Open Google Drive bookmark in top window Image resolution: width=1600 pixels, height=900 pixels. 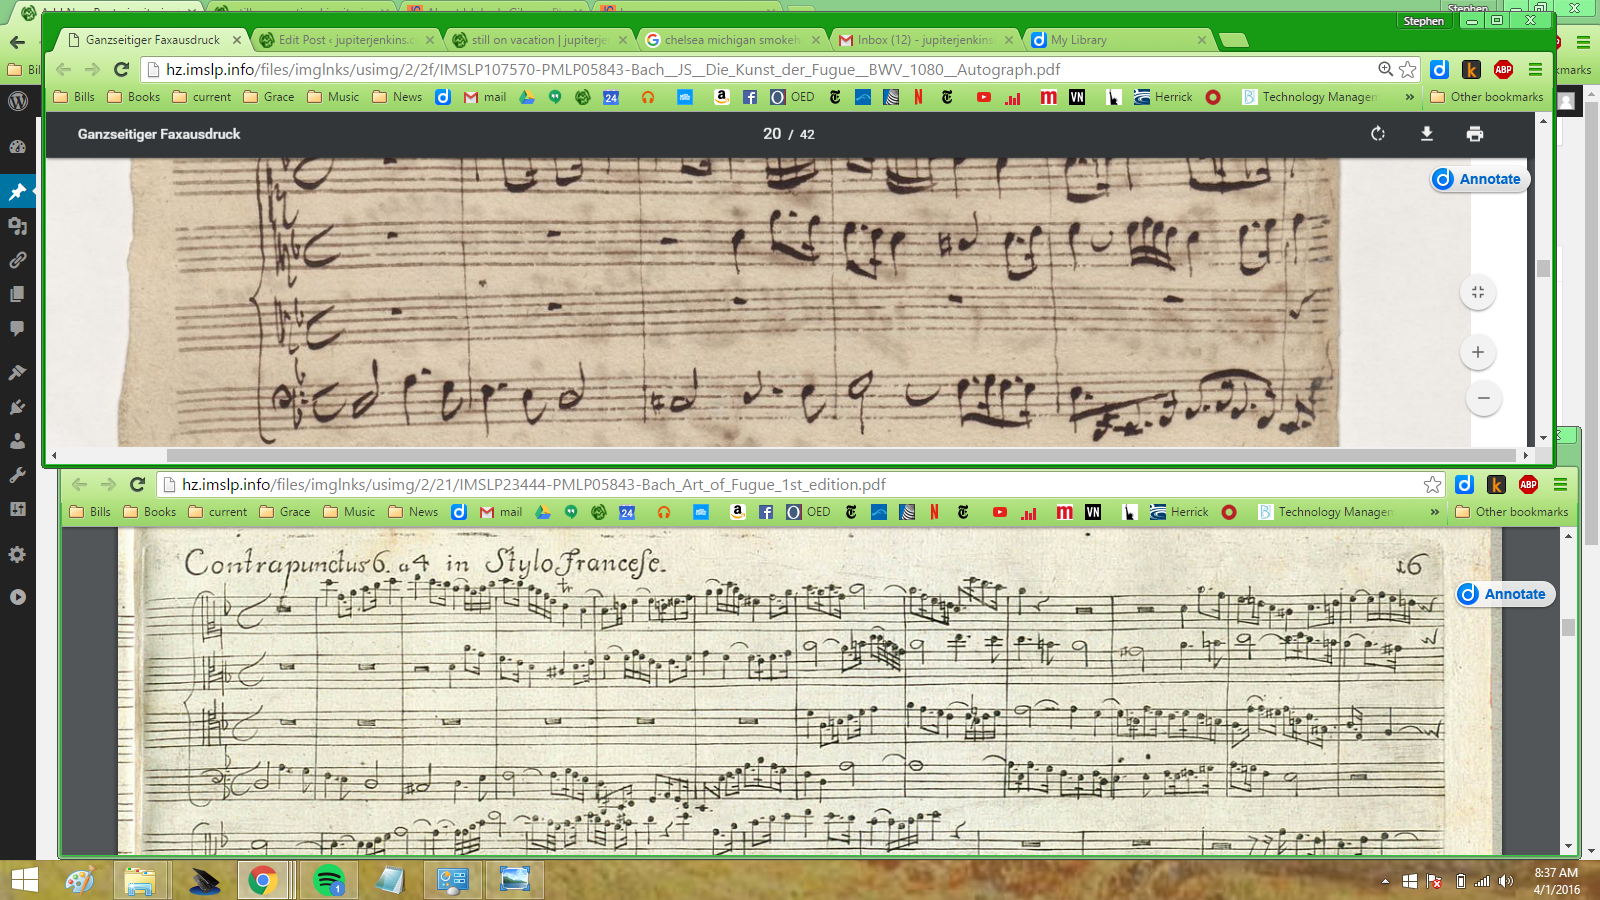pos(527,97)
